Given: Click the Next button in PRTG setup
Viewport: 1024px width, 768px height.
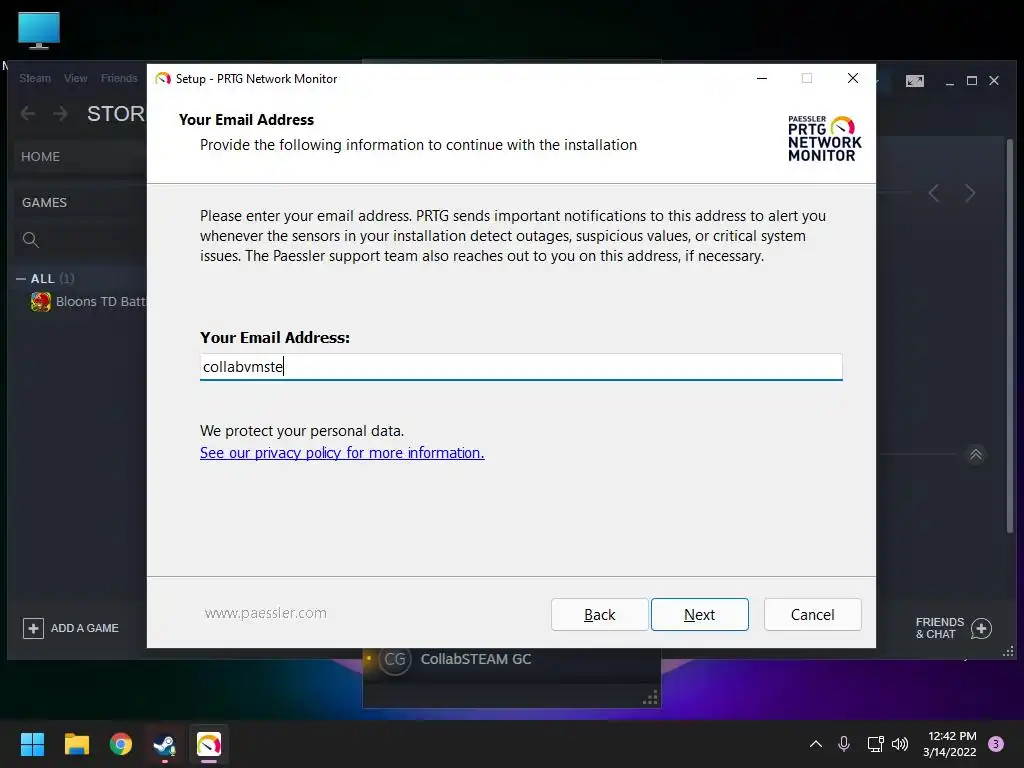Looking at the screenshot, I should [x=699, y=615].
